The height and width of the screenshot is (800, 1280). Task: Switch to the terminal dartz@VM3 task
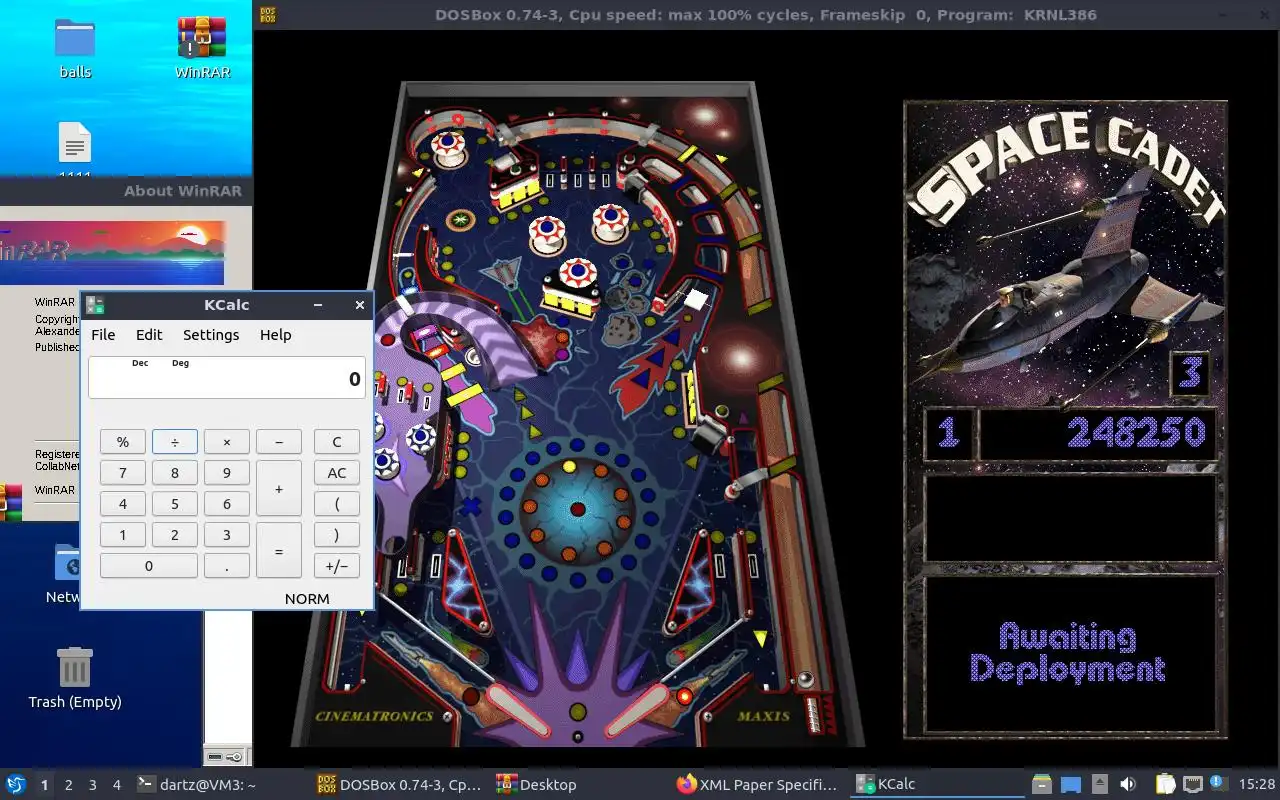[196, 784]
